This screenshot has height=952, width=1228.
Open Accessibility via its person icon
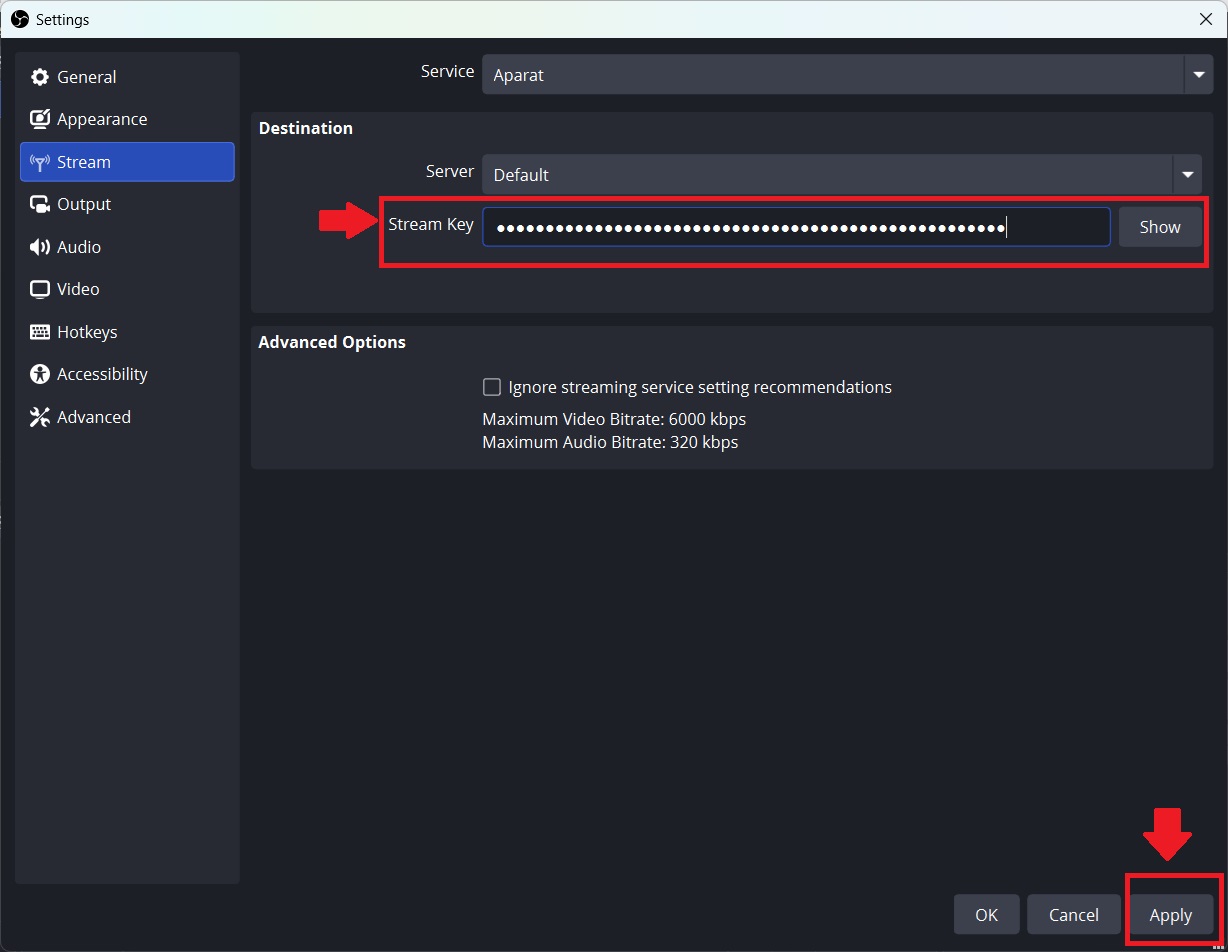40,374
